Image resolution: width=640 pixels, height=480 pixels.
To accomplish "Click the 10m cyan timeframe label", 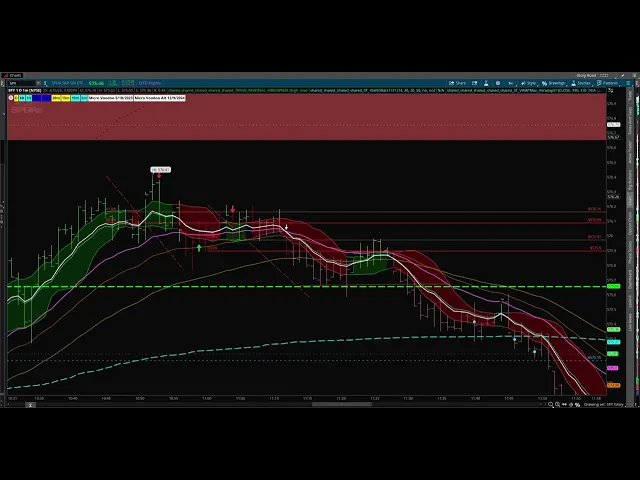I will click(76, 98).
